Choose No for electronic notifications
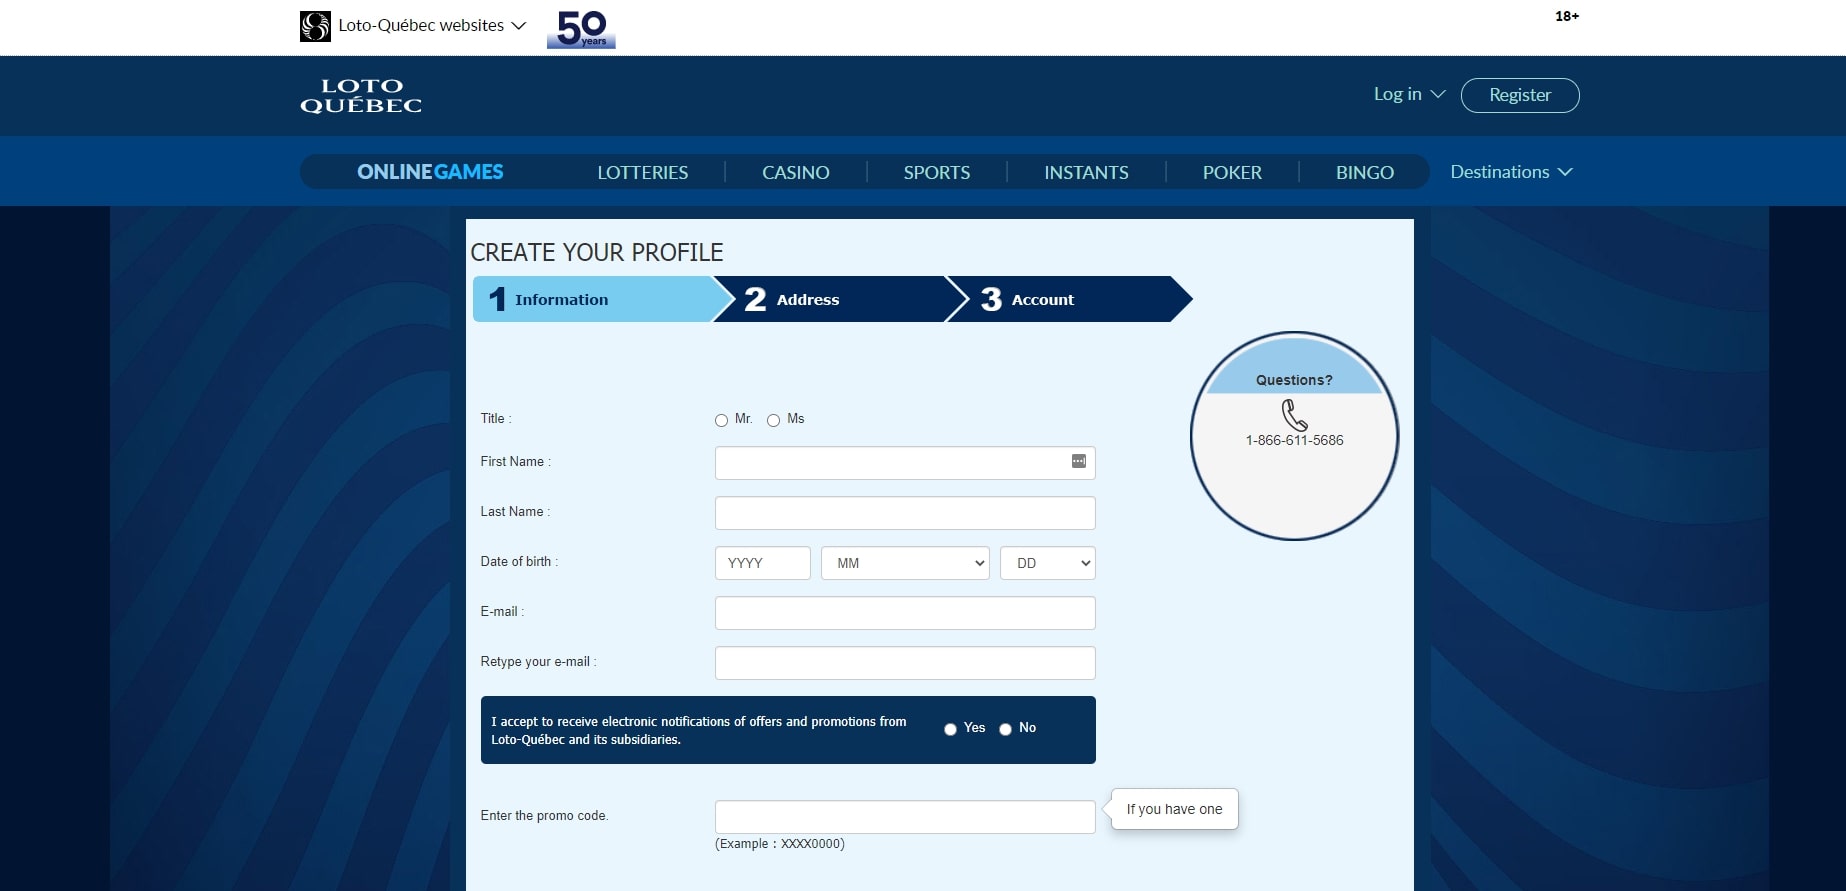The image size is (1846, 891). coord(1005,729)
